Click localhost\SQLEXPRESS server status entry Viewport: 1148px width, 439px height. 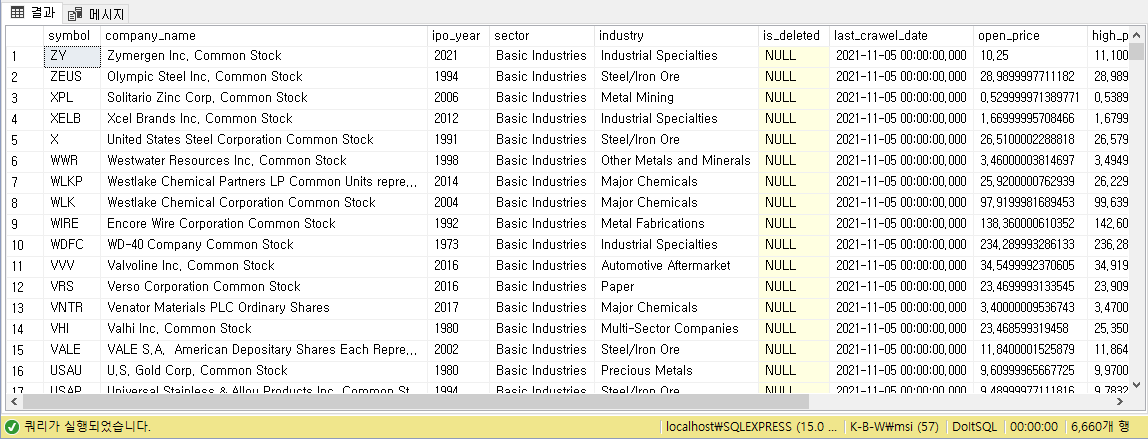pos(753,427)
